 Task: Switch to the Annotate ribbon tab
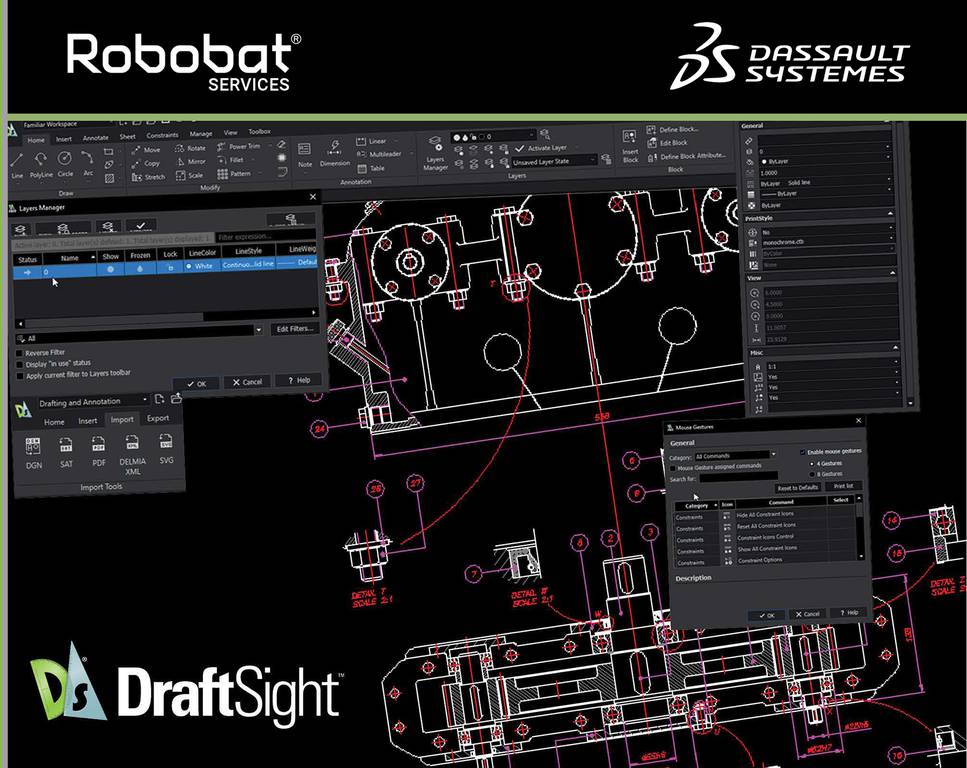[96, 138]
